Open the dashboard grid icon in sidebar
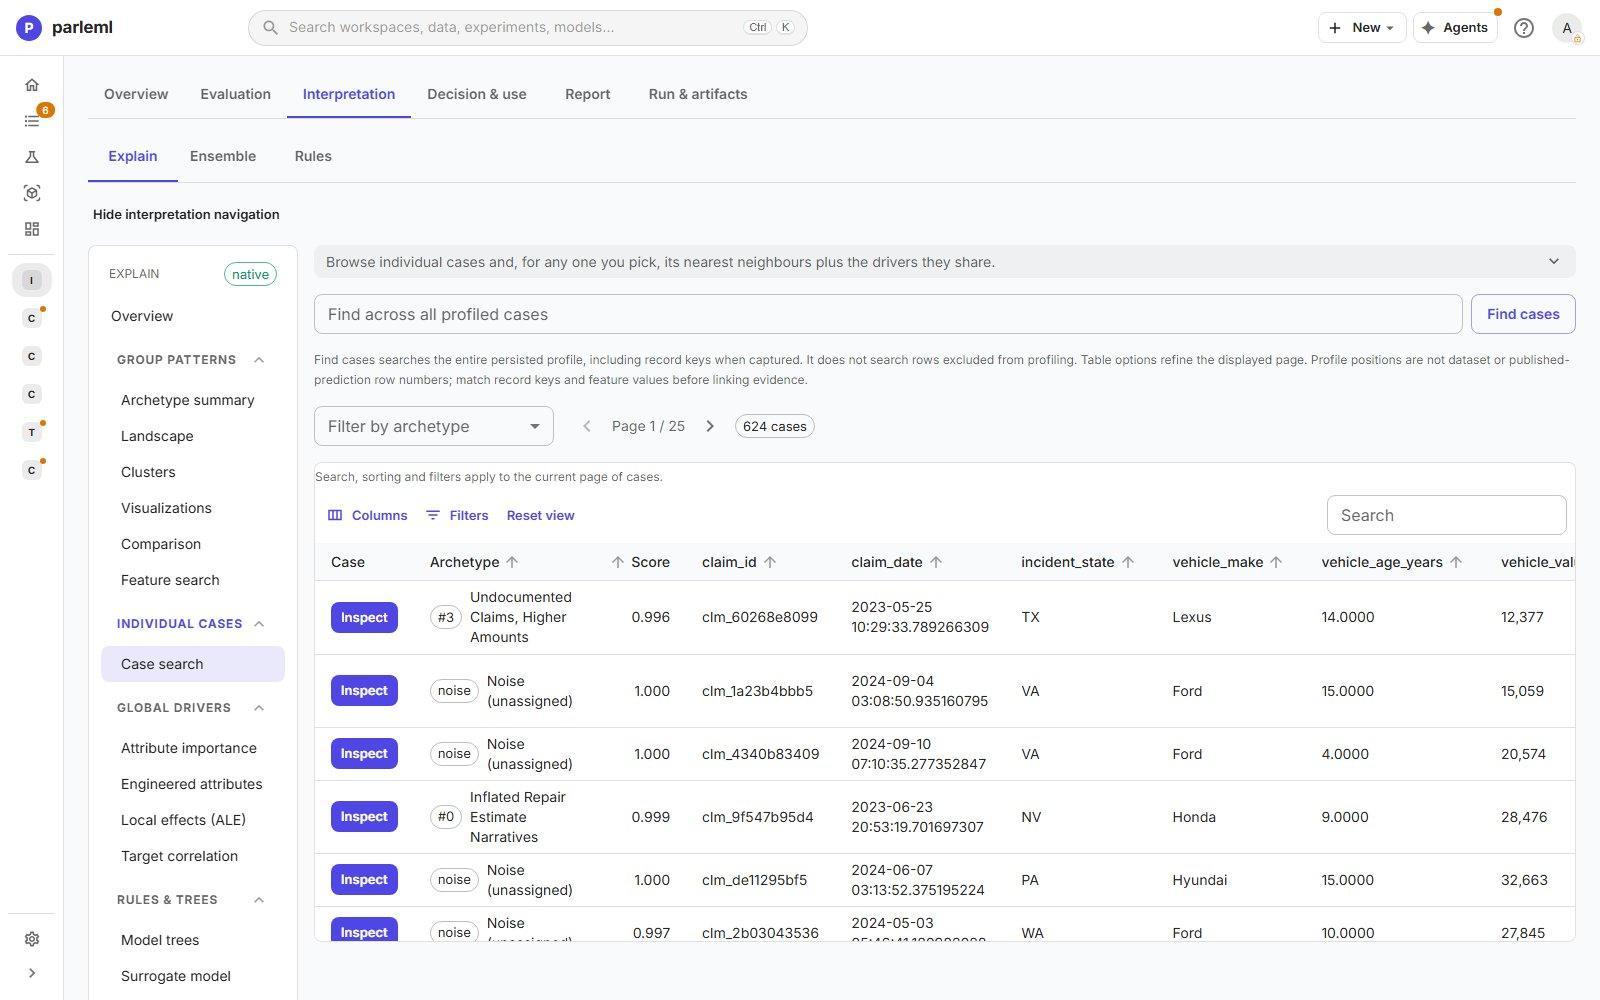 point(32,229)
